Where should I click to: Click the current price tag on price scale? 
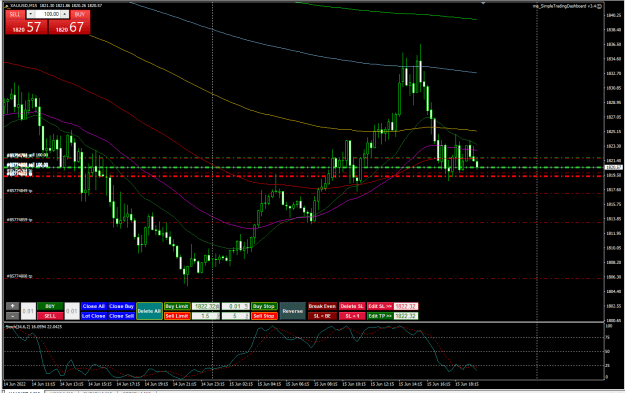click(613, 167)
